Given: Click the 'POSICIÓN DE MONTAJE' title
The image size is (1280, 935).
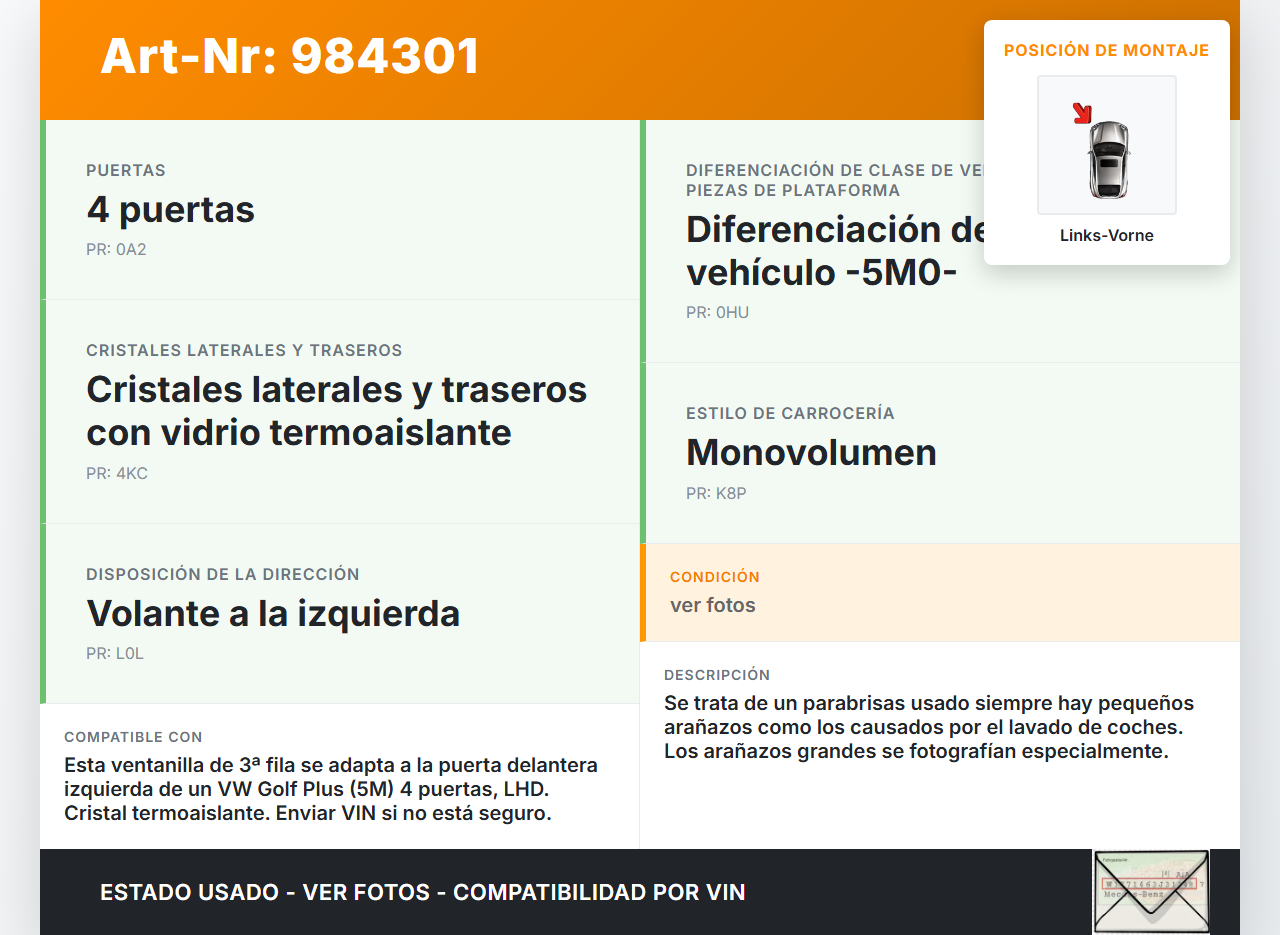Looking at the screenshot, I should [1107, 50].
